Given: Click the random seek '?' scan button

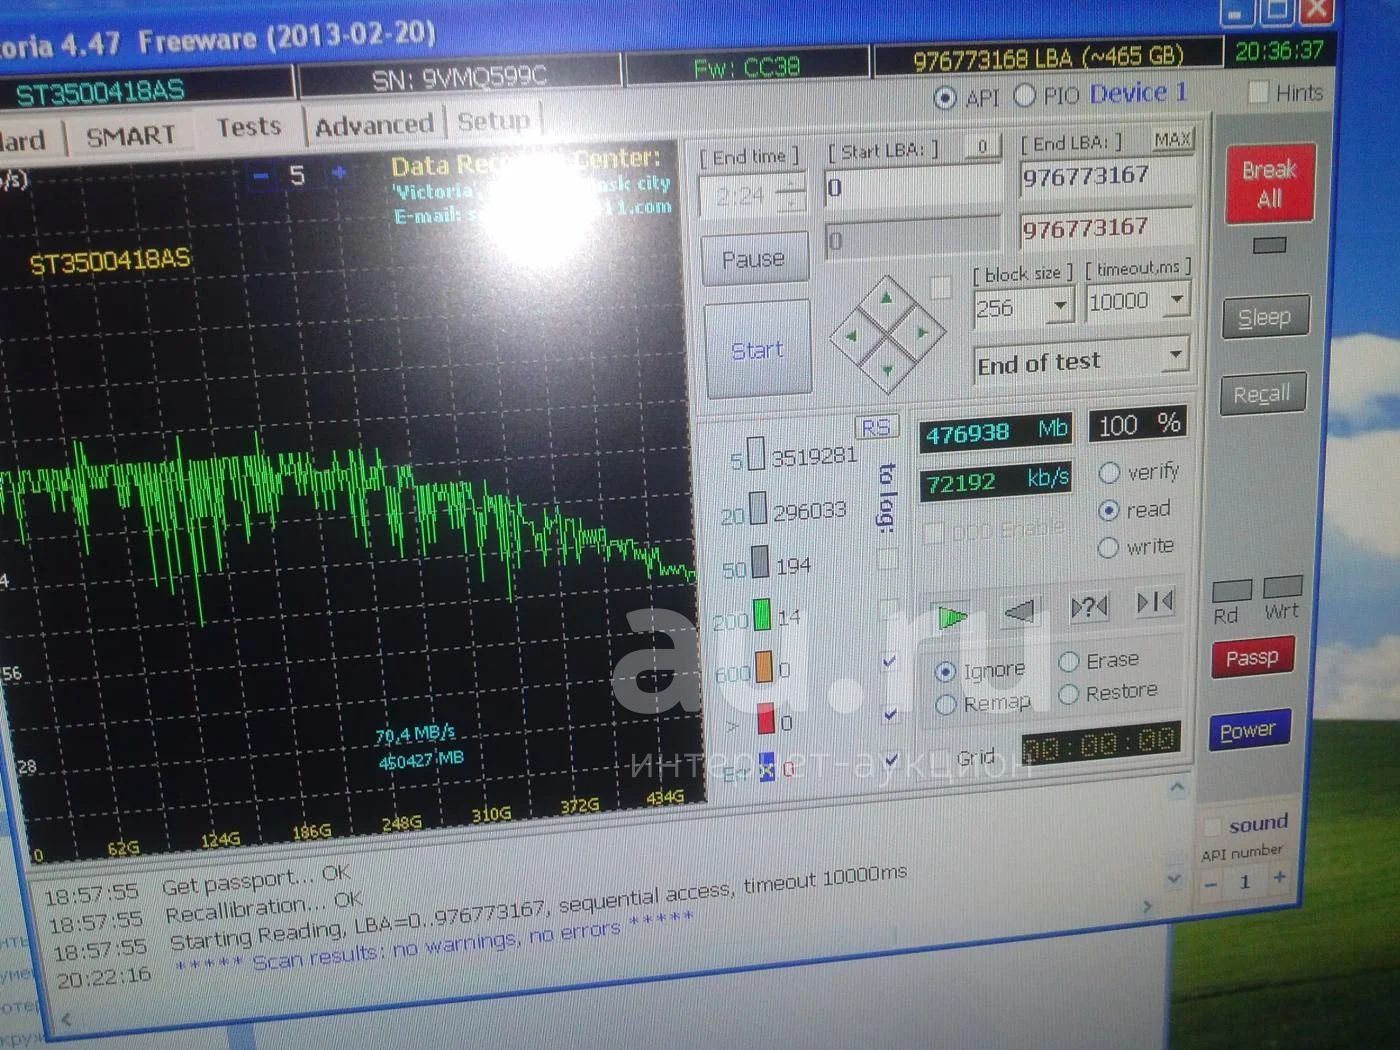Looking at the screenshot, I should pos(1089,606).
